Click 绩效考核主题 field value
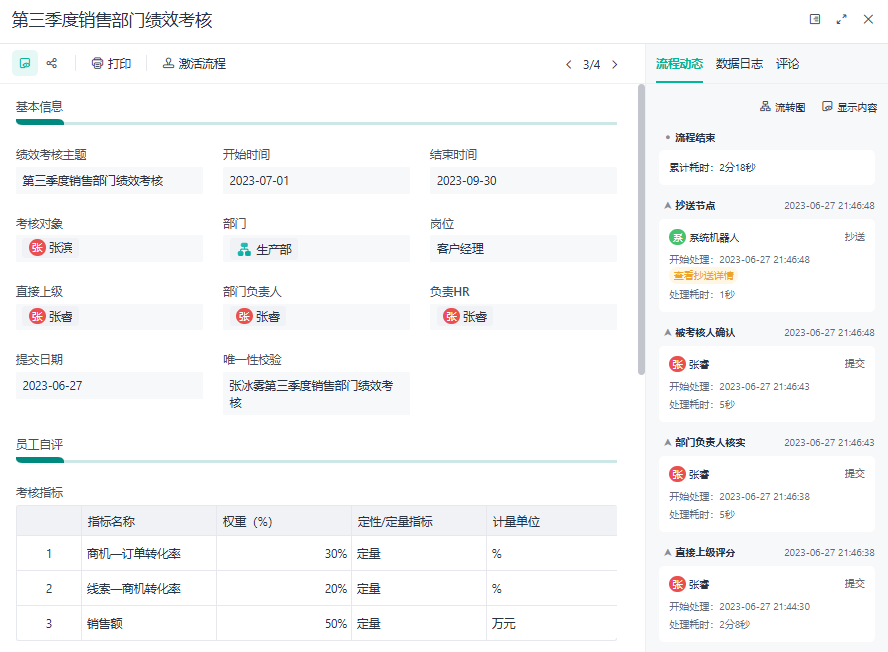The image size is (888, 652). point(109,181)
